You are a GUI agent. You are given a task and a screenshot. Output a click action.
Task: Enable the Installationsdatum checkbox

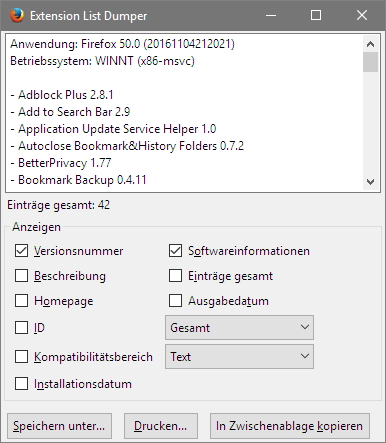click(21, 384)
